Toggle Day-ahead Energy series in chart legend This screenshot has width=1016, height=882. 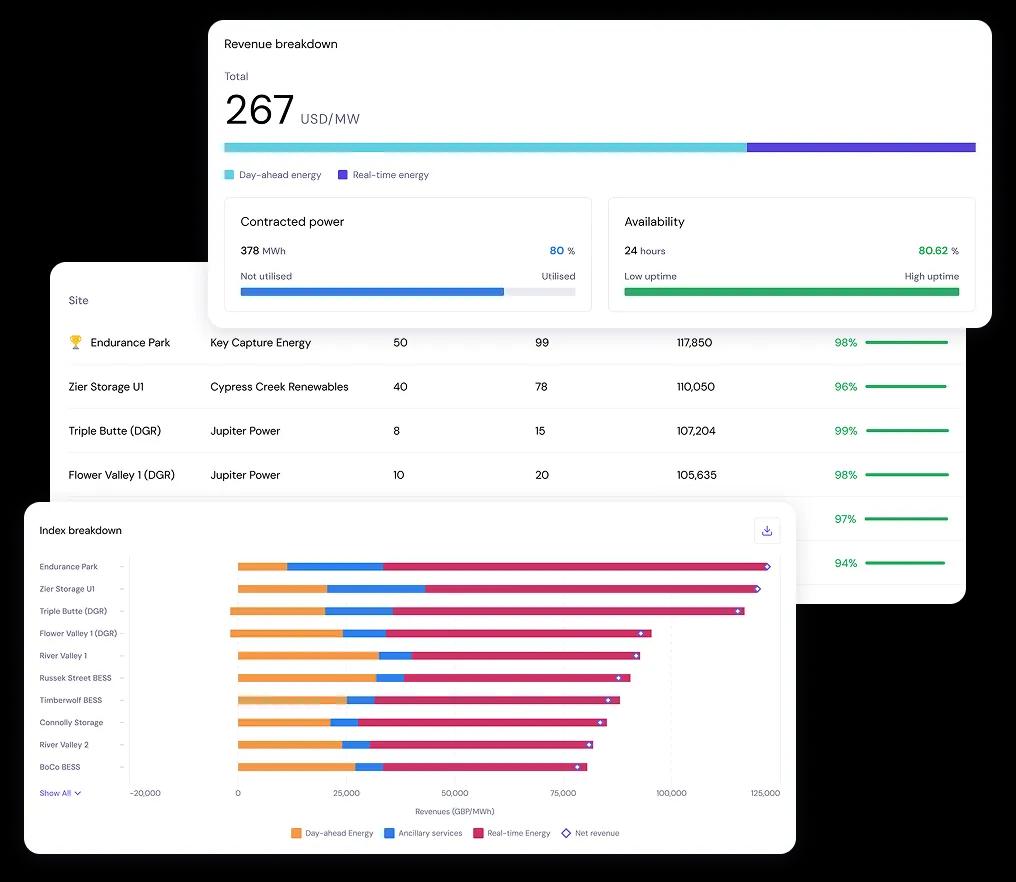[x=332, y=833]
